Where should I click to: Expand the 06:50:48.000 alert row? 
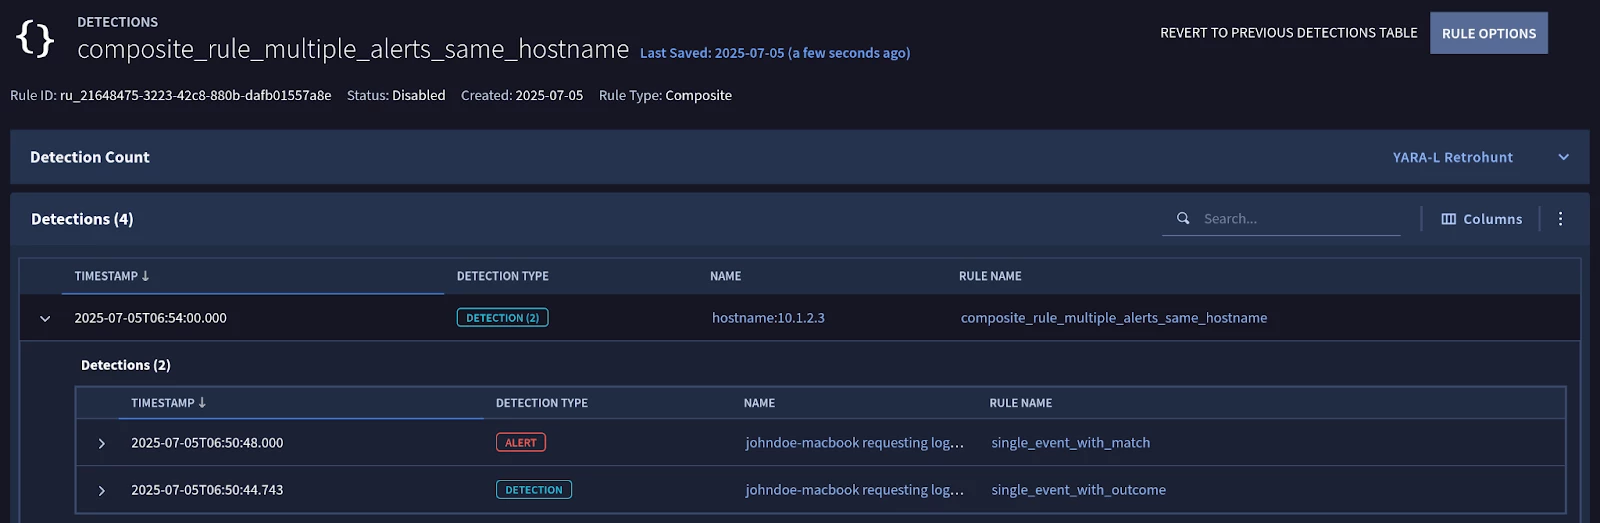101,443
